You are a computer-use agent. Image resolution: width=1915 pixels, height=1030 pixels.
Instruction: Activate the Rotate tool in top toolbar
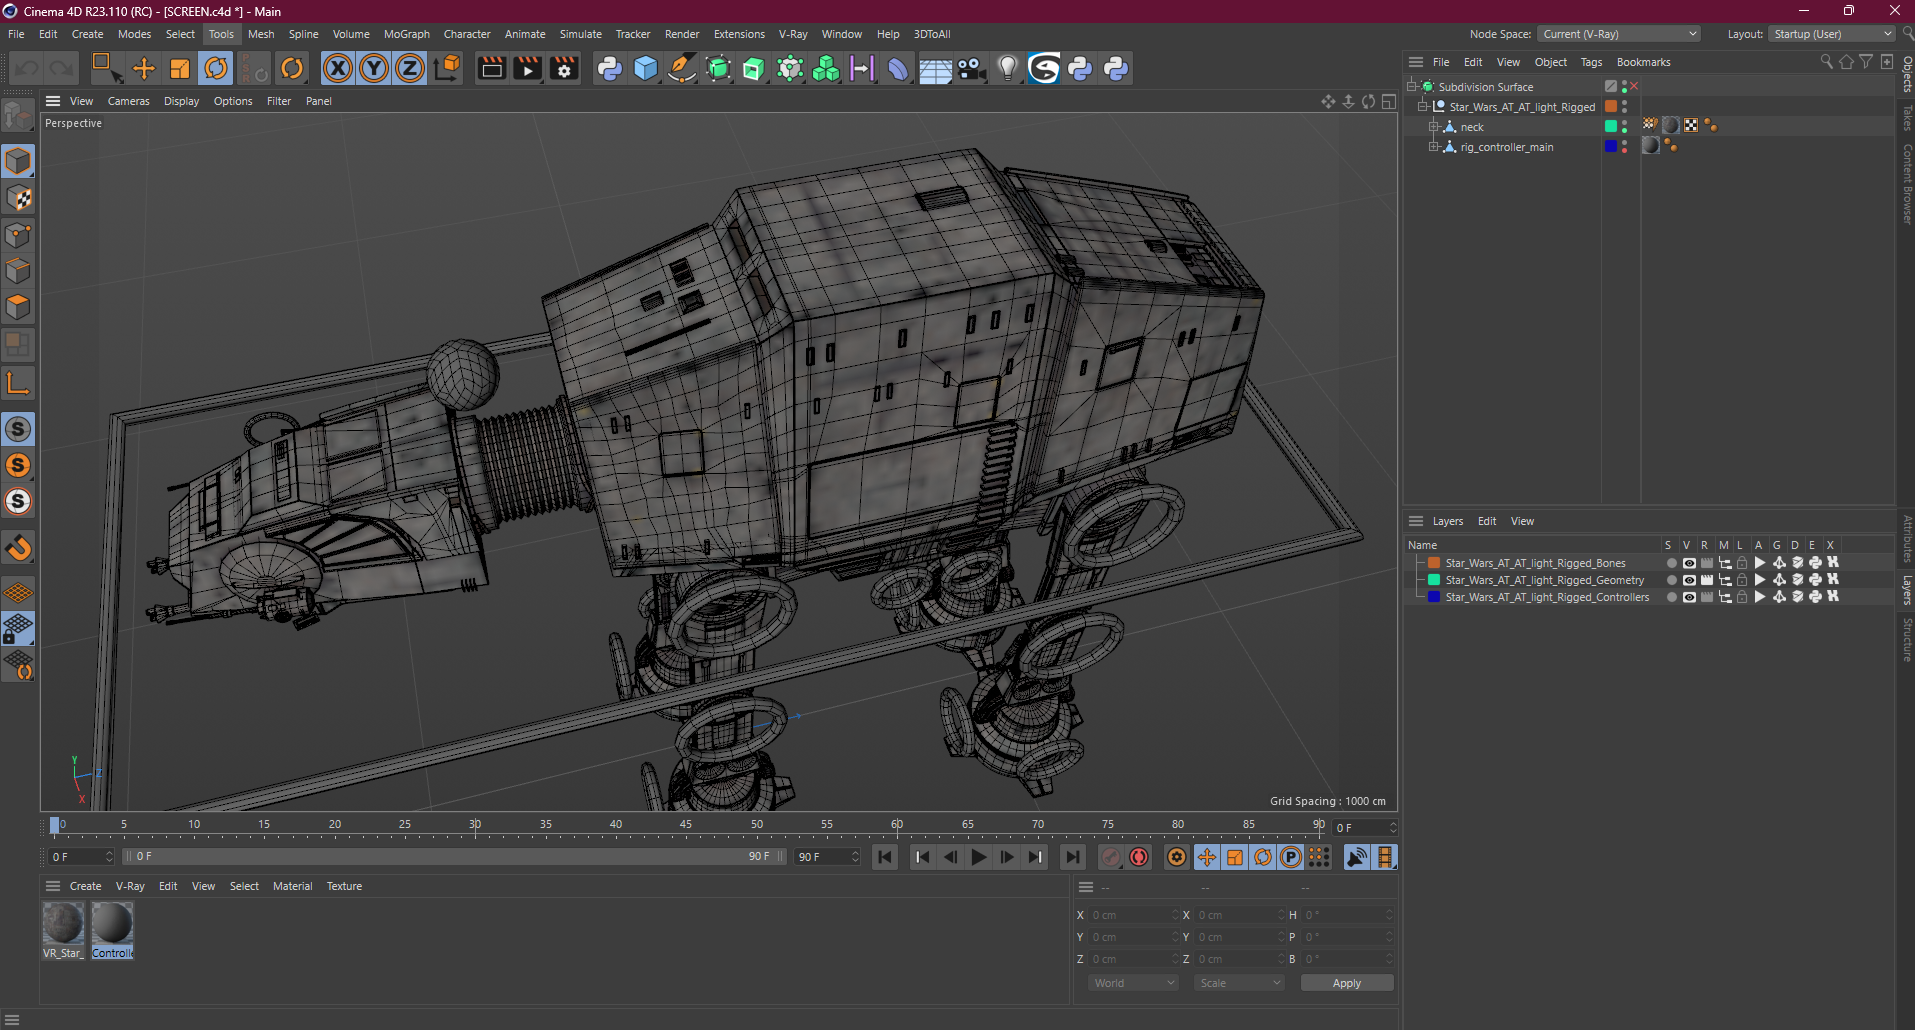tap(216, 68)
